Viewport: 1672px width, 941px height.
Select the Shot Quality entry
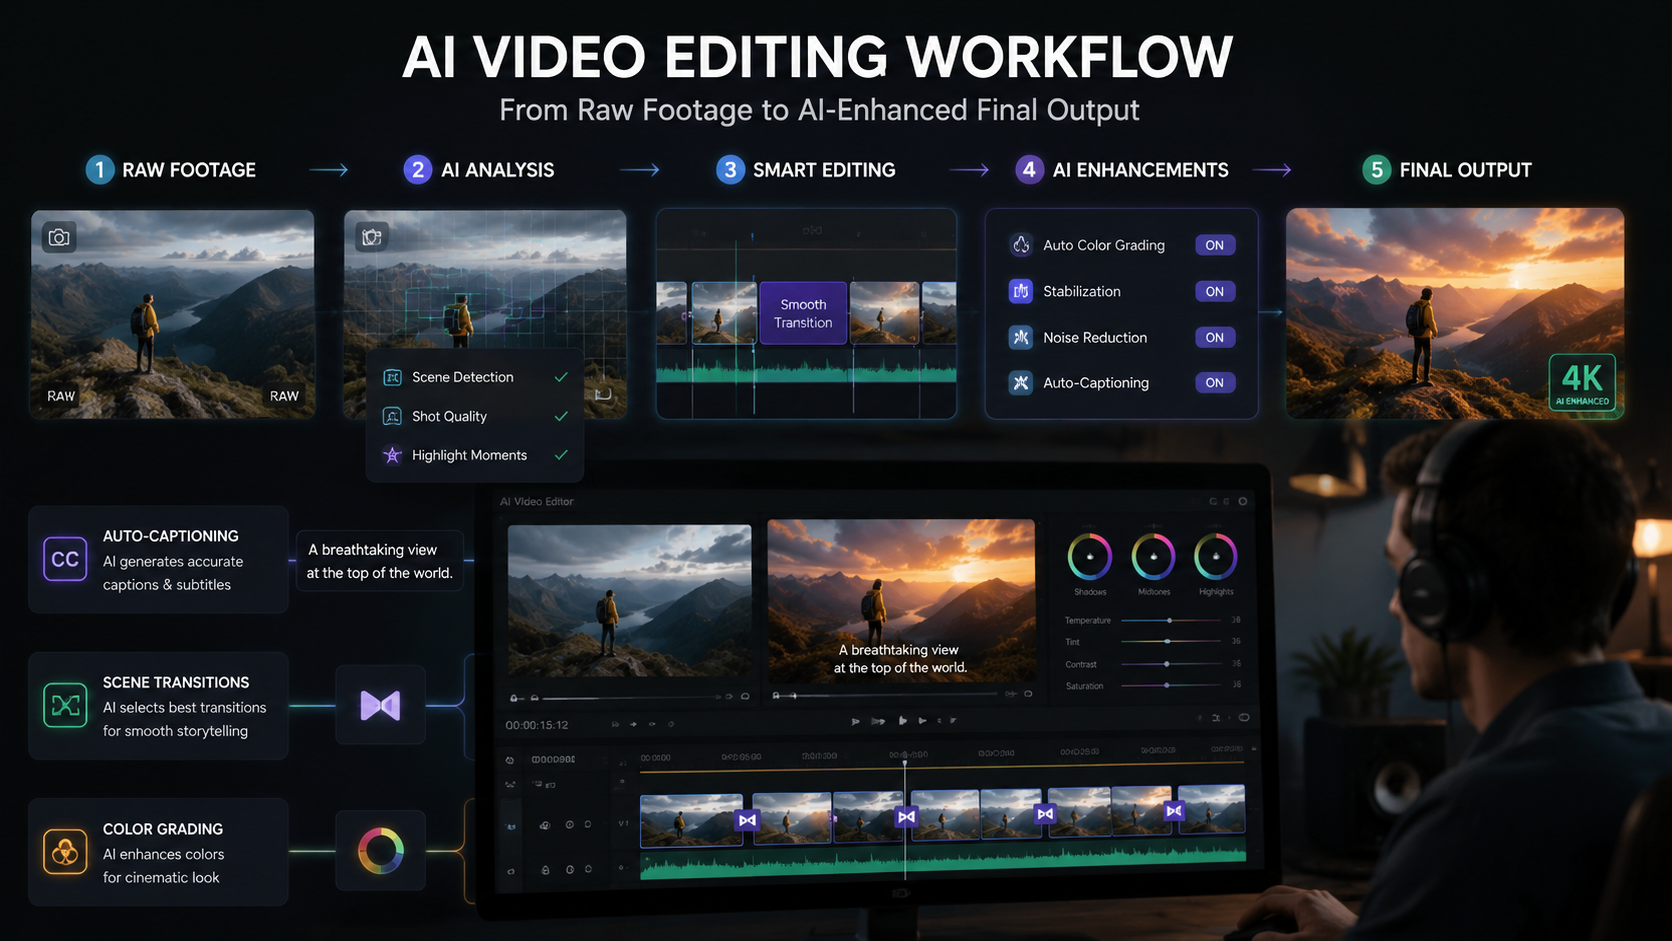pos(475,416)
